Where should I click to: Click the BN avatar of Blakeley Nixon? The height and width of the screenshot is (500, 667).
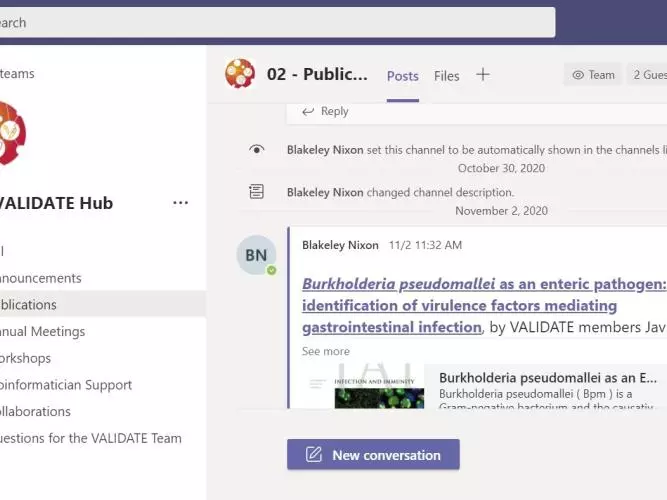coord(257,255)
